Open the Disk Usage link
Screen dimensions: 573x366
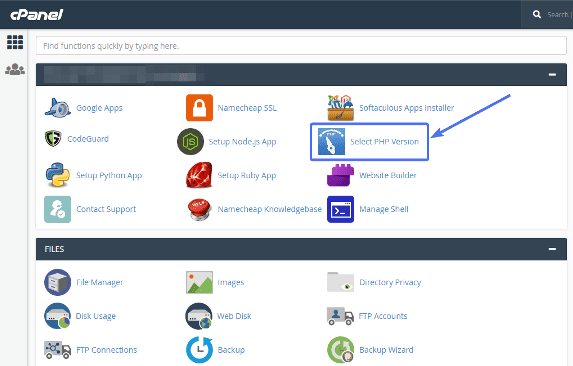[95, 316]
